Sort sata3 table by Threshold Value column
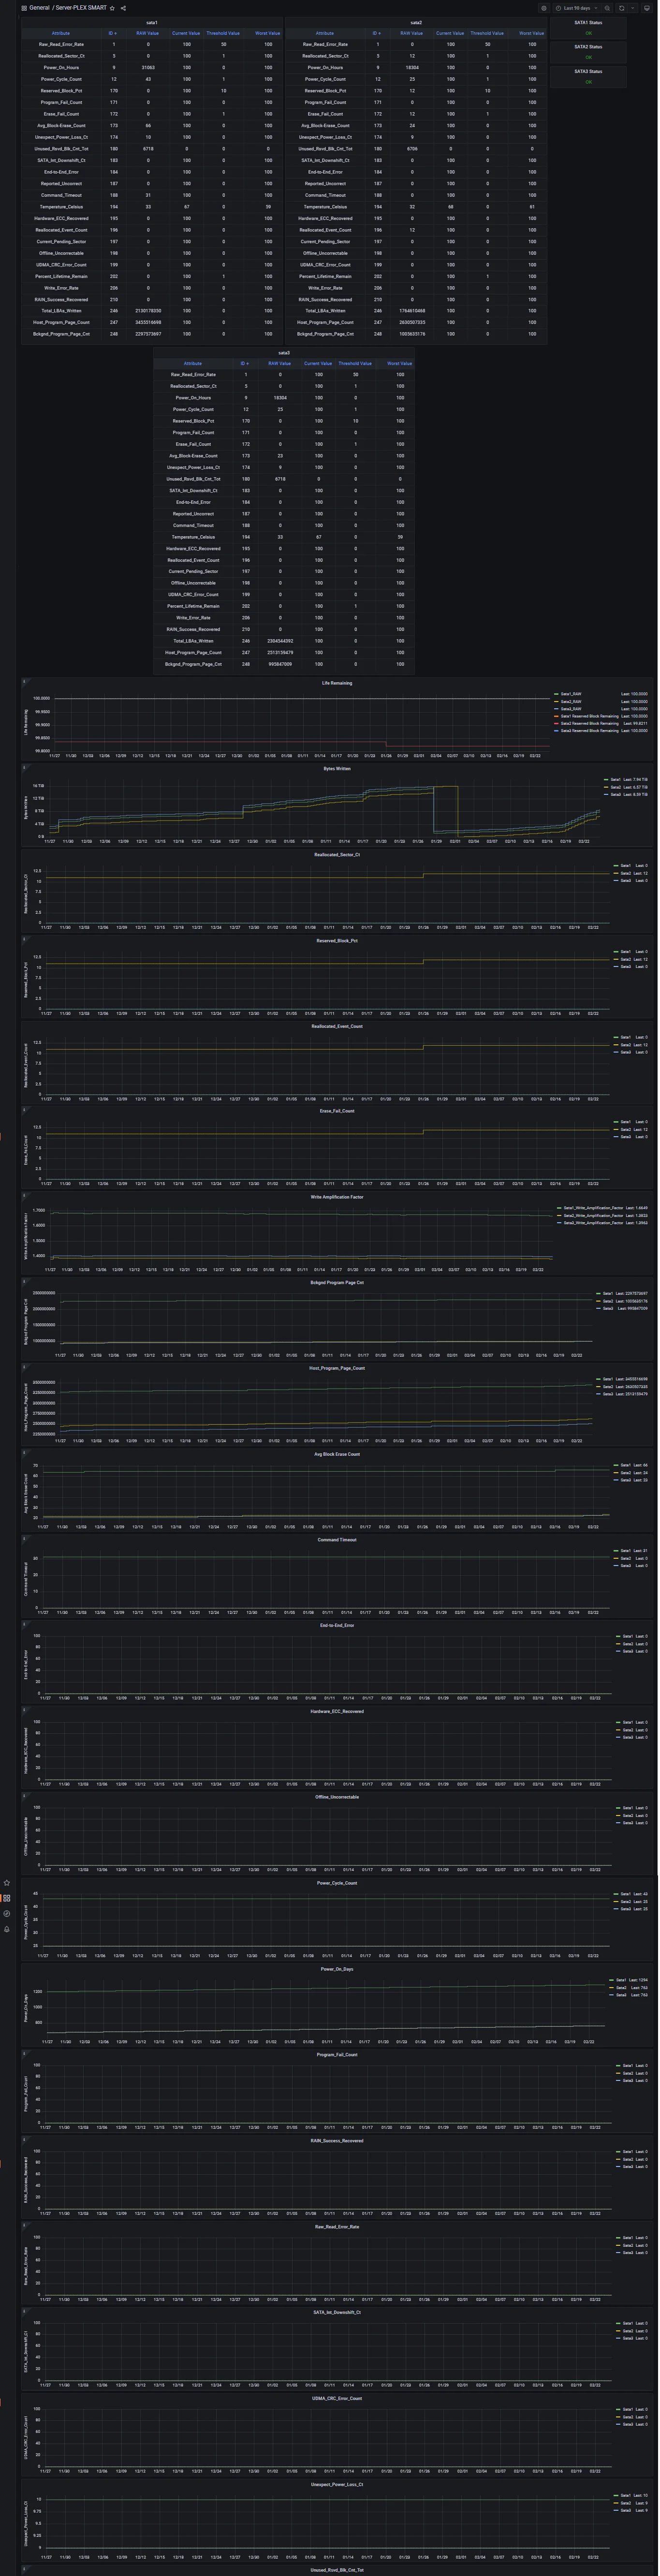 (355, 364)
